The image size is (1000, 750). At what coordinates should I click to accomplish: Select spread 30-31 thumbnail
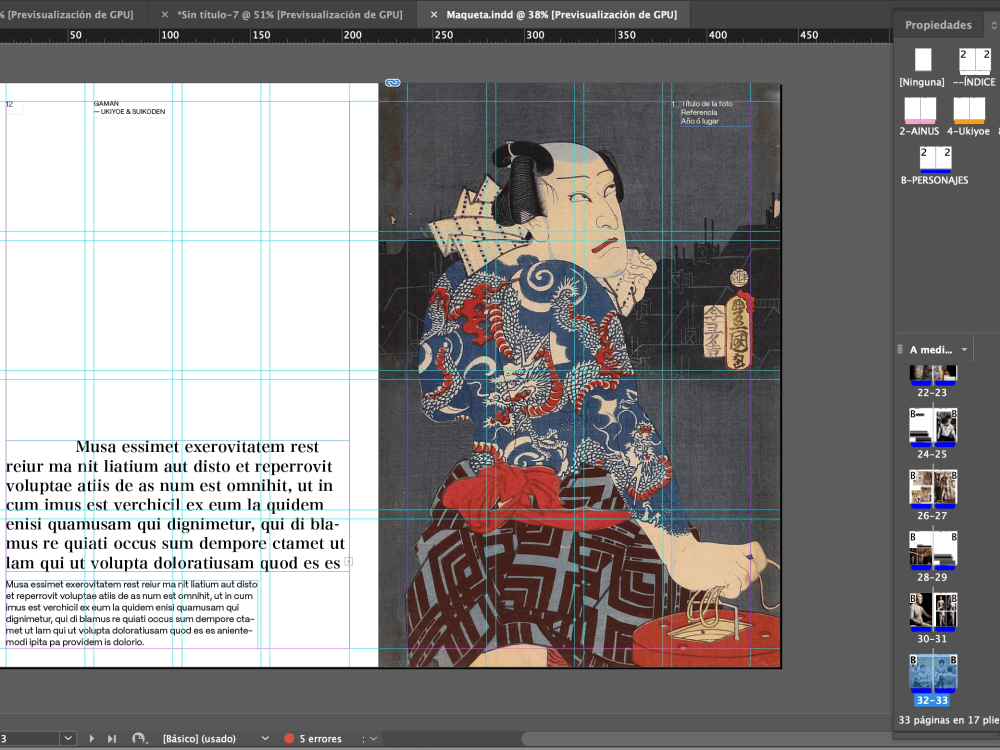pos(932,611)
